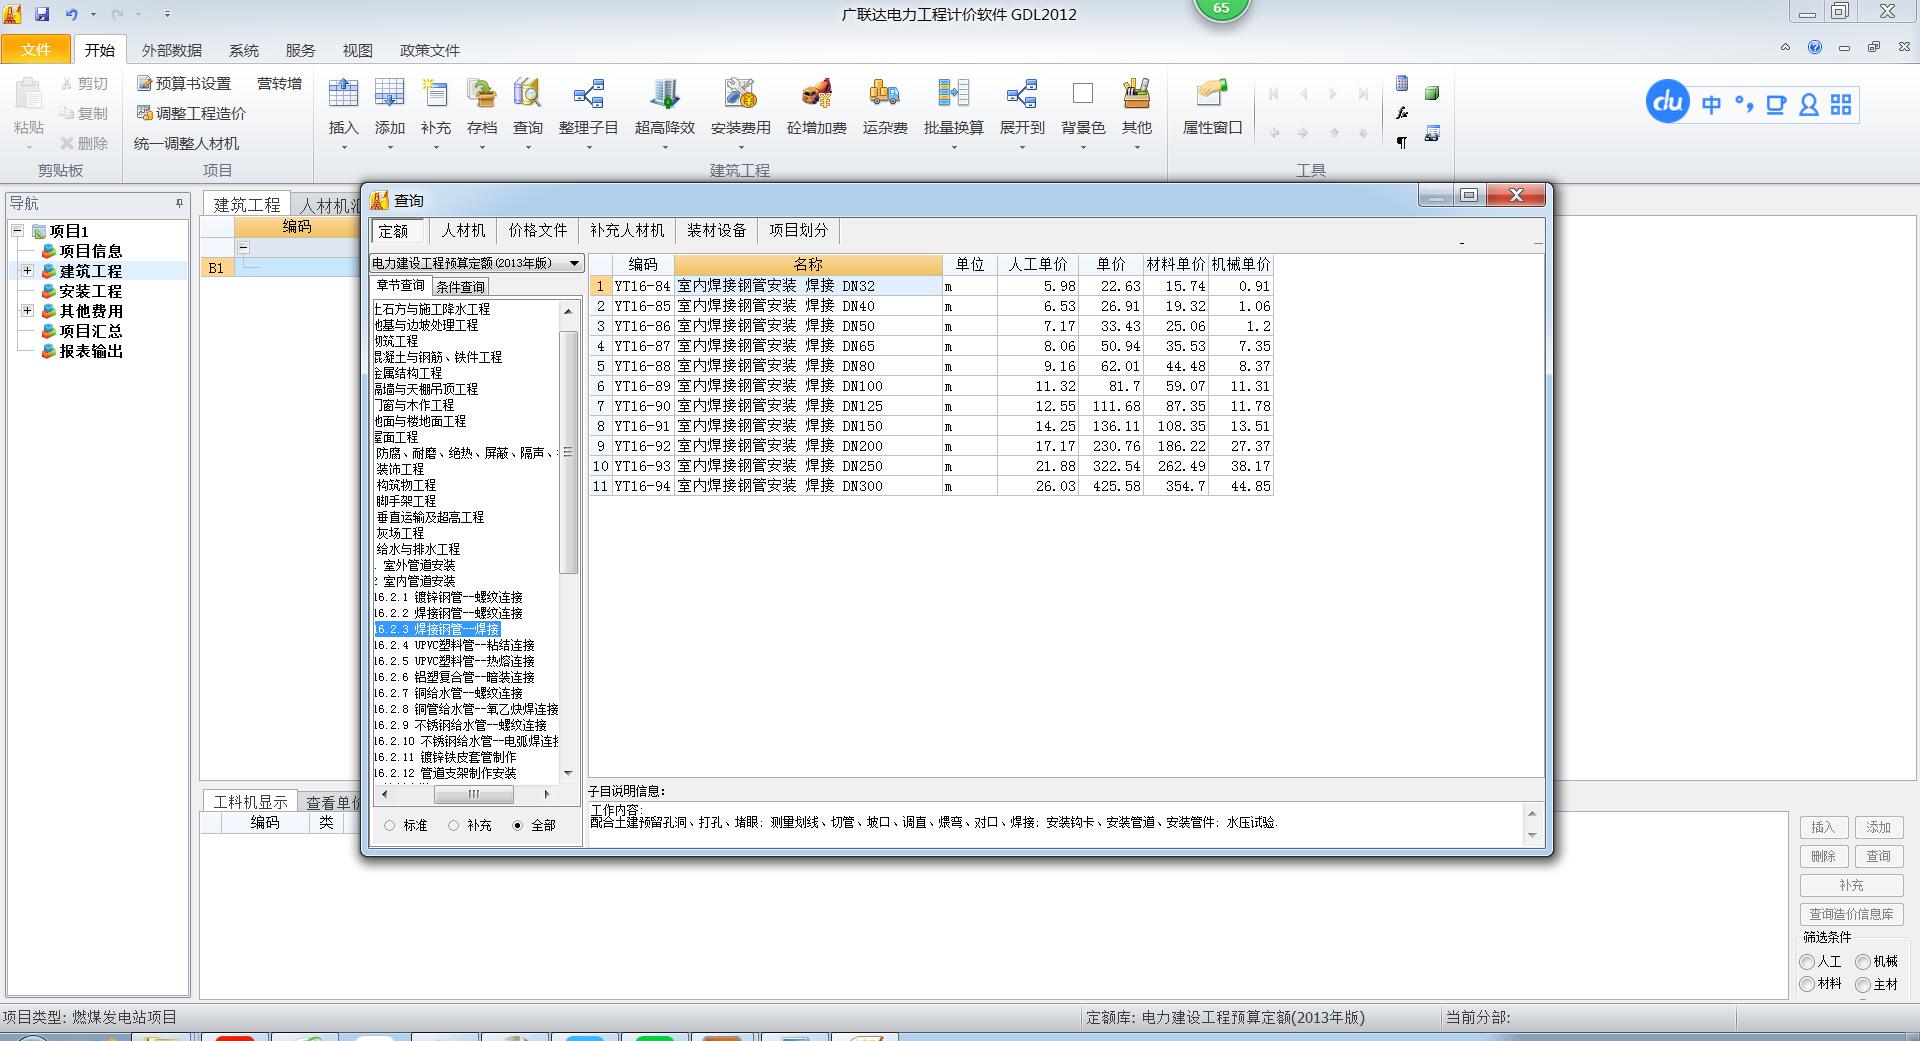Image resolution: width=1920 pixels, height=1041 pixels.
Task: Open the 文件 menu tab
Action: point(36,50)
